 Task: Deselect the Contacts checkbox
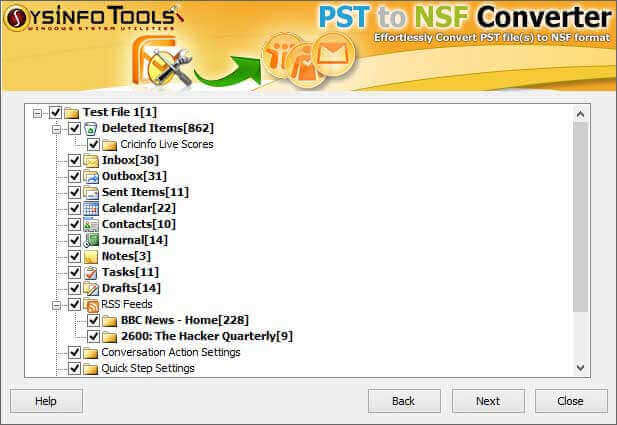(74, 224)
